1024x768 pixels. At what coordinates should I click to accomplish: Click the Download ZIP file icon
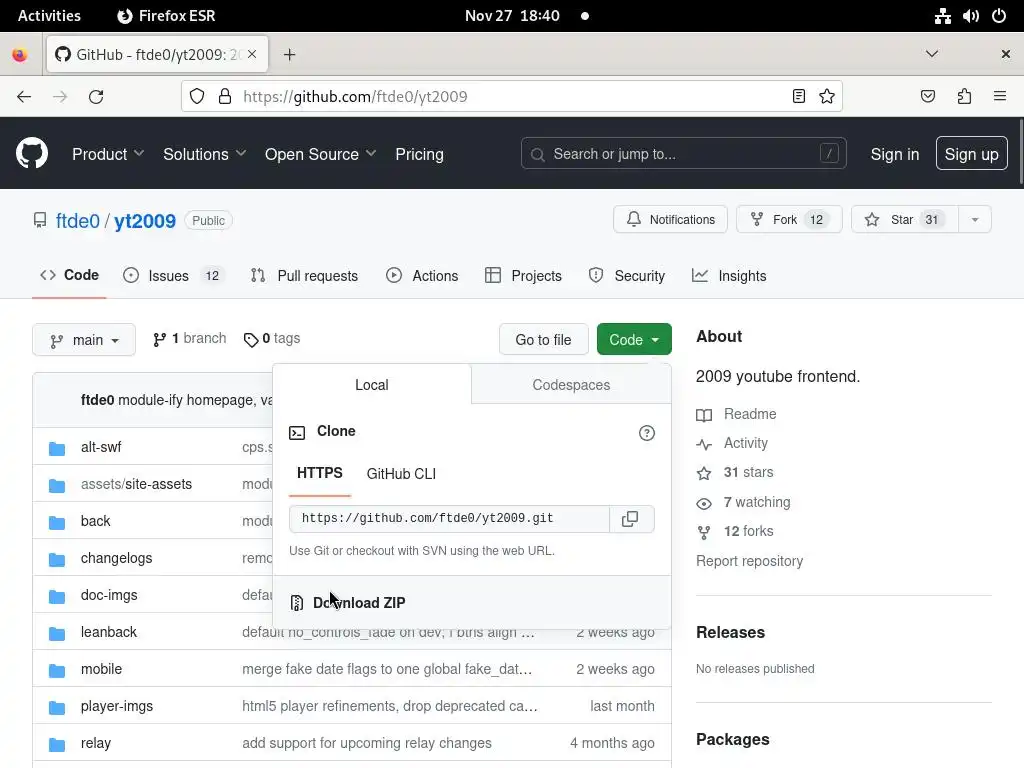coord(296,603)
